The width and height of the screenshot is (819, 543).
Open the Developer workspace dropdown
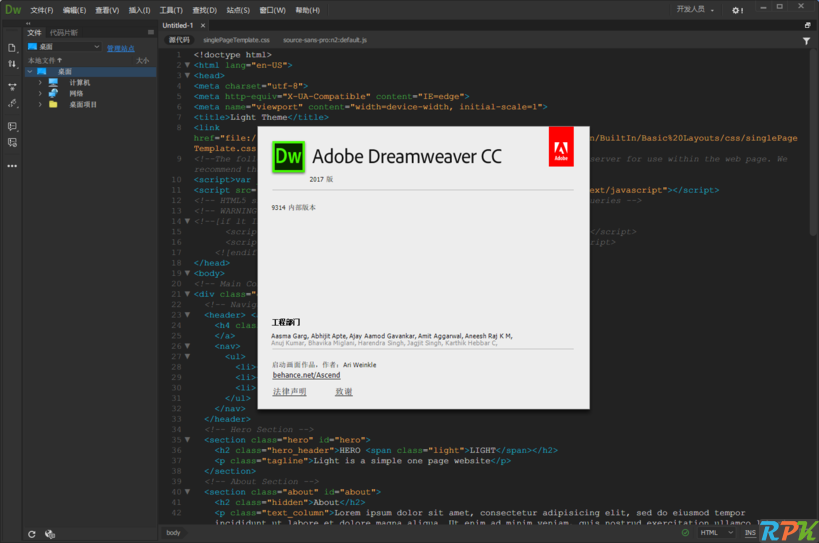[696, 9]
